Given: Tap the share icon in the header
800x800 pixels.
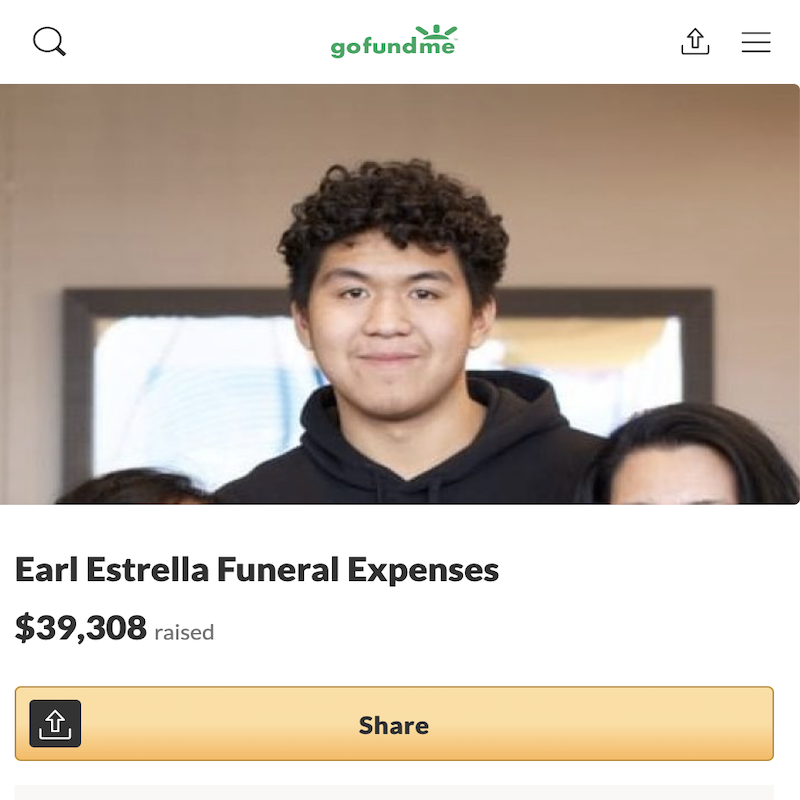Looking at the screenshot, I should pyautogui.click(x=695, y=41).
